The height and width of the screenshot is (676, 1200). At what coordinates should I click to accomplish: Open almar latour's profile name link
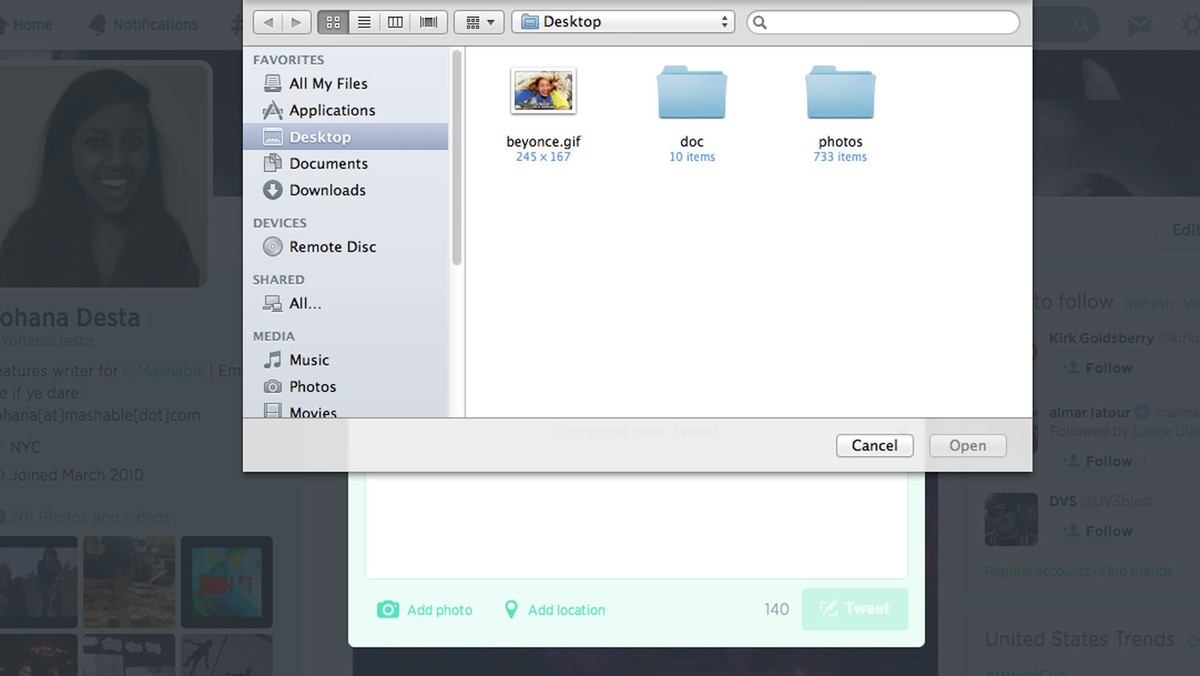(1090, 412)
